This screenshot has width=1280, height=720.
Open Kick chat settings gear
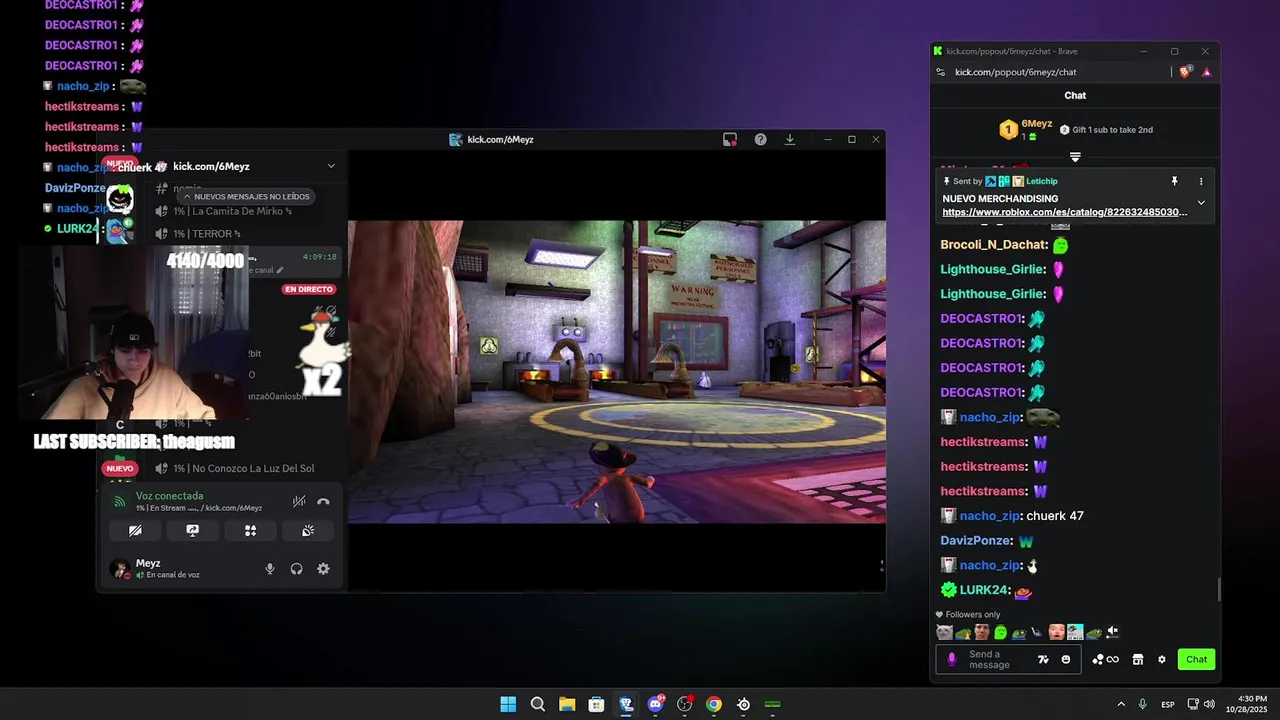pos(1161,659)
